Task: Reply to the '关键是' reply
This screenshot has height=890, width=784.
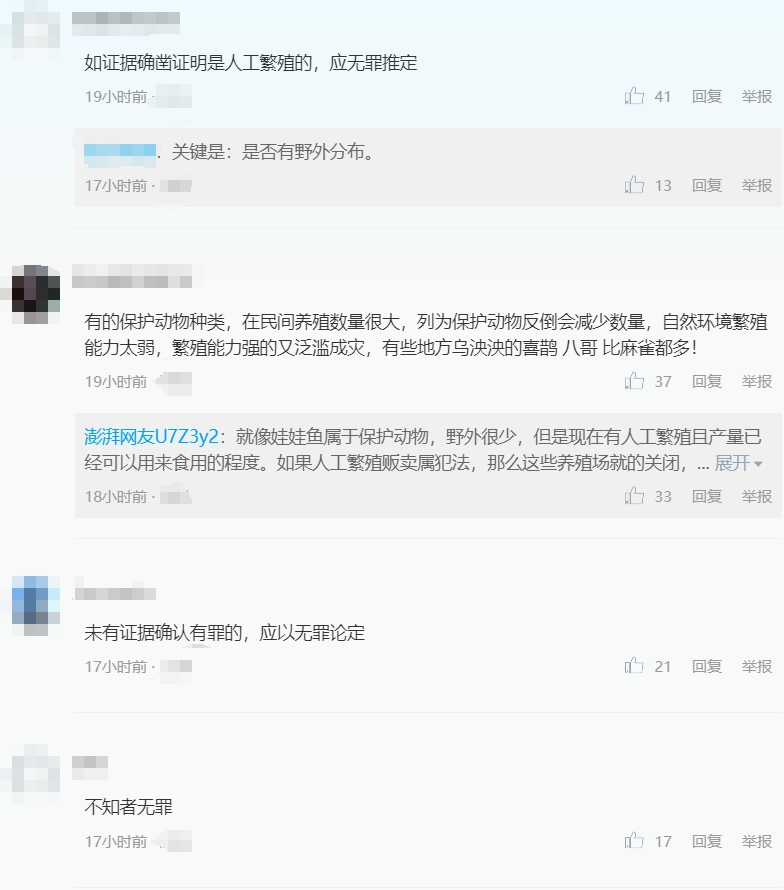Action: pos(707,186)
